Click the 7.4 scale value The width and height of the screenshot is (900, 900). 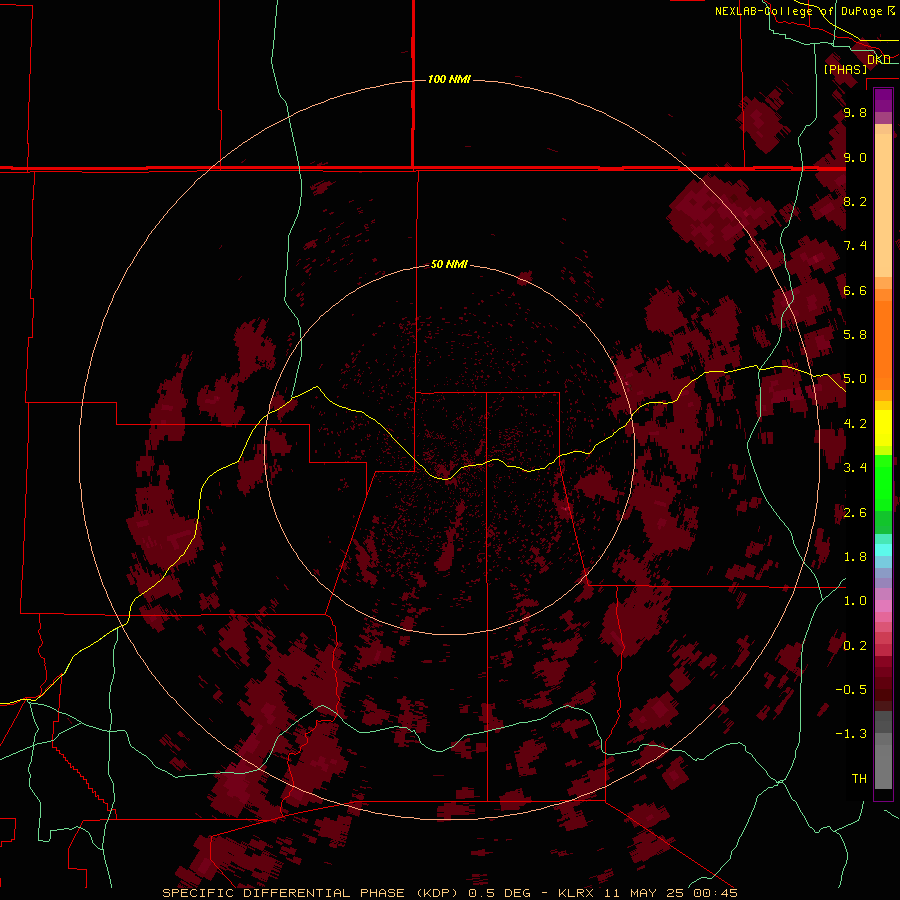click(x=855, y=246)
